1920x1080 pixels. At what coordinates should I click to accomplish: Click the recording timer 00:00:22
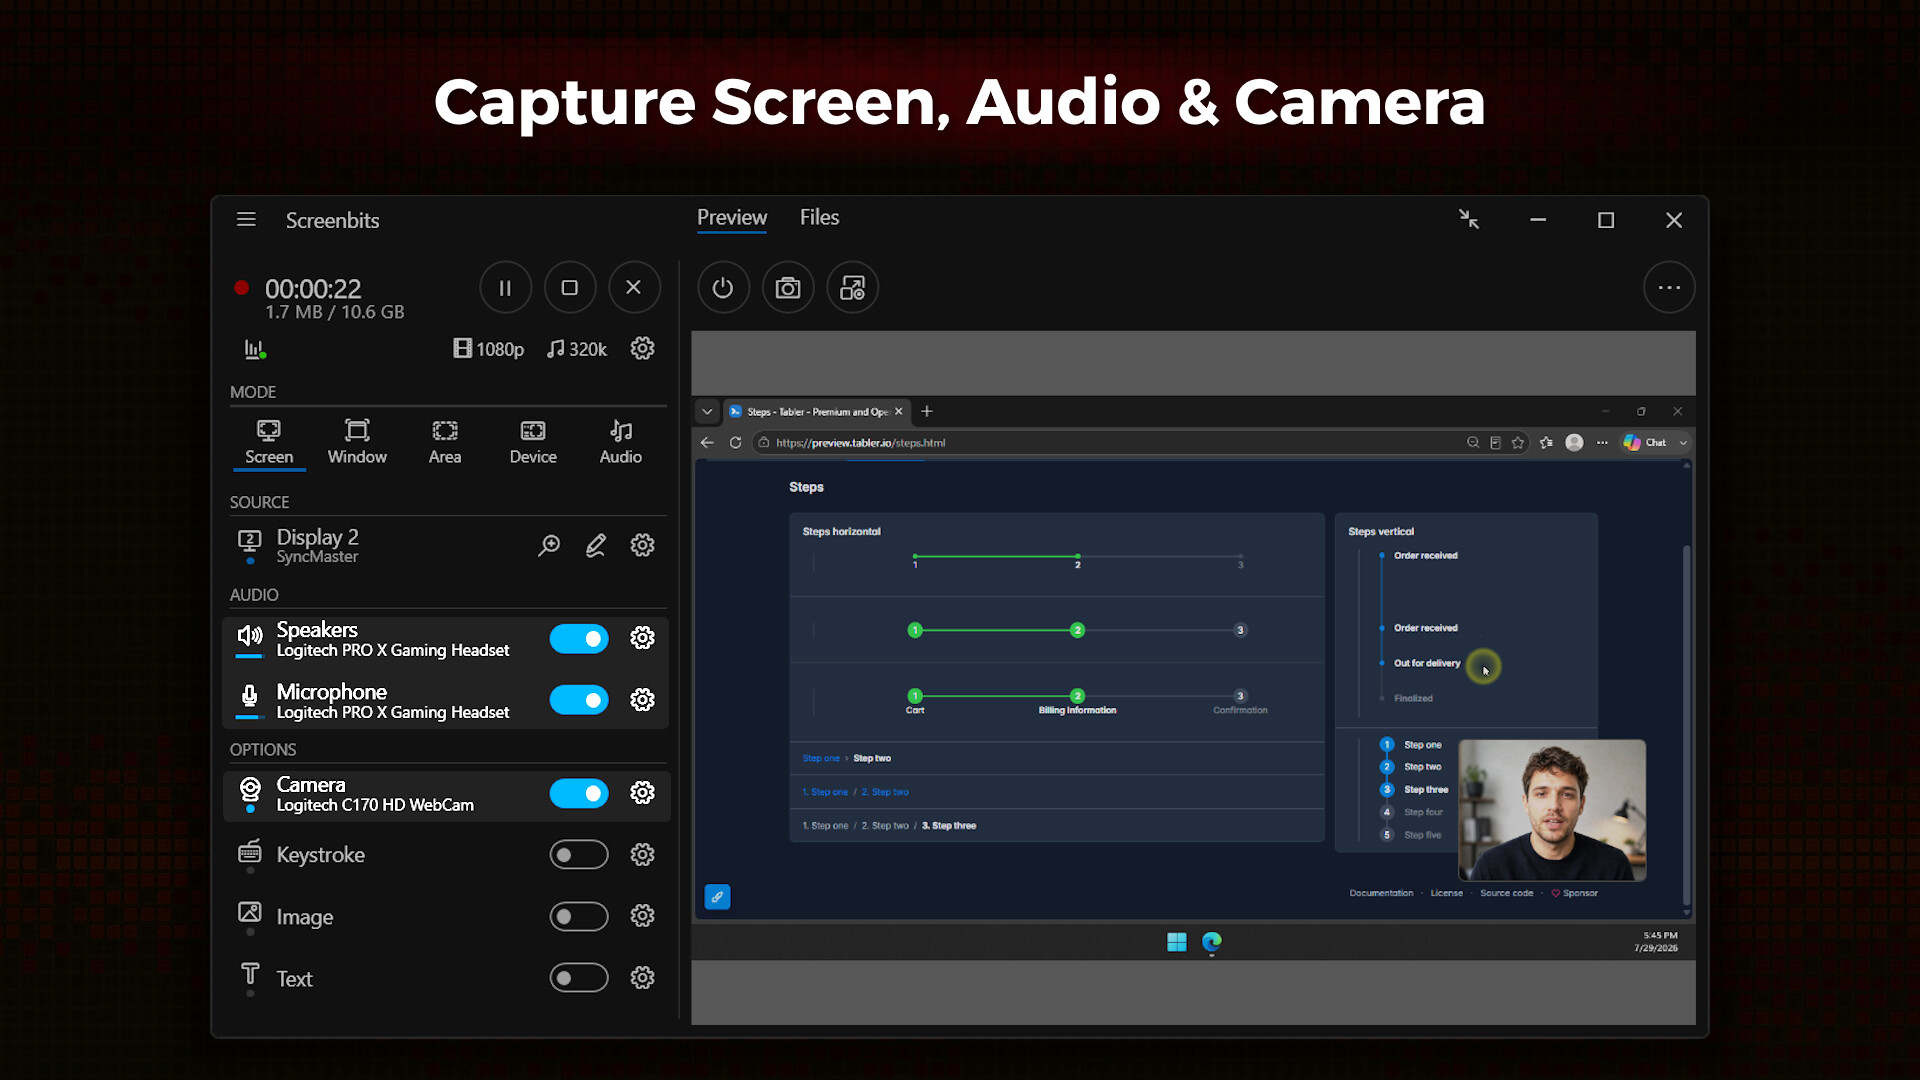pos(313,289)
